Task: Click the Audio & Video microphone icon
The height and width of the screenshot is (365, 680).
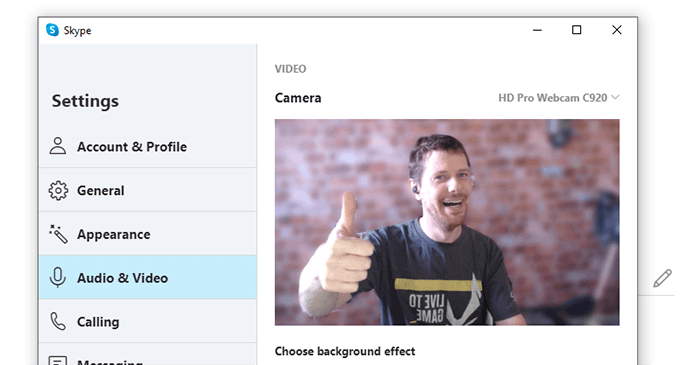Action: (58, 277)
